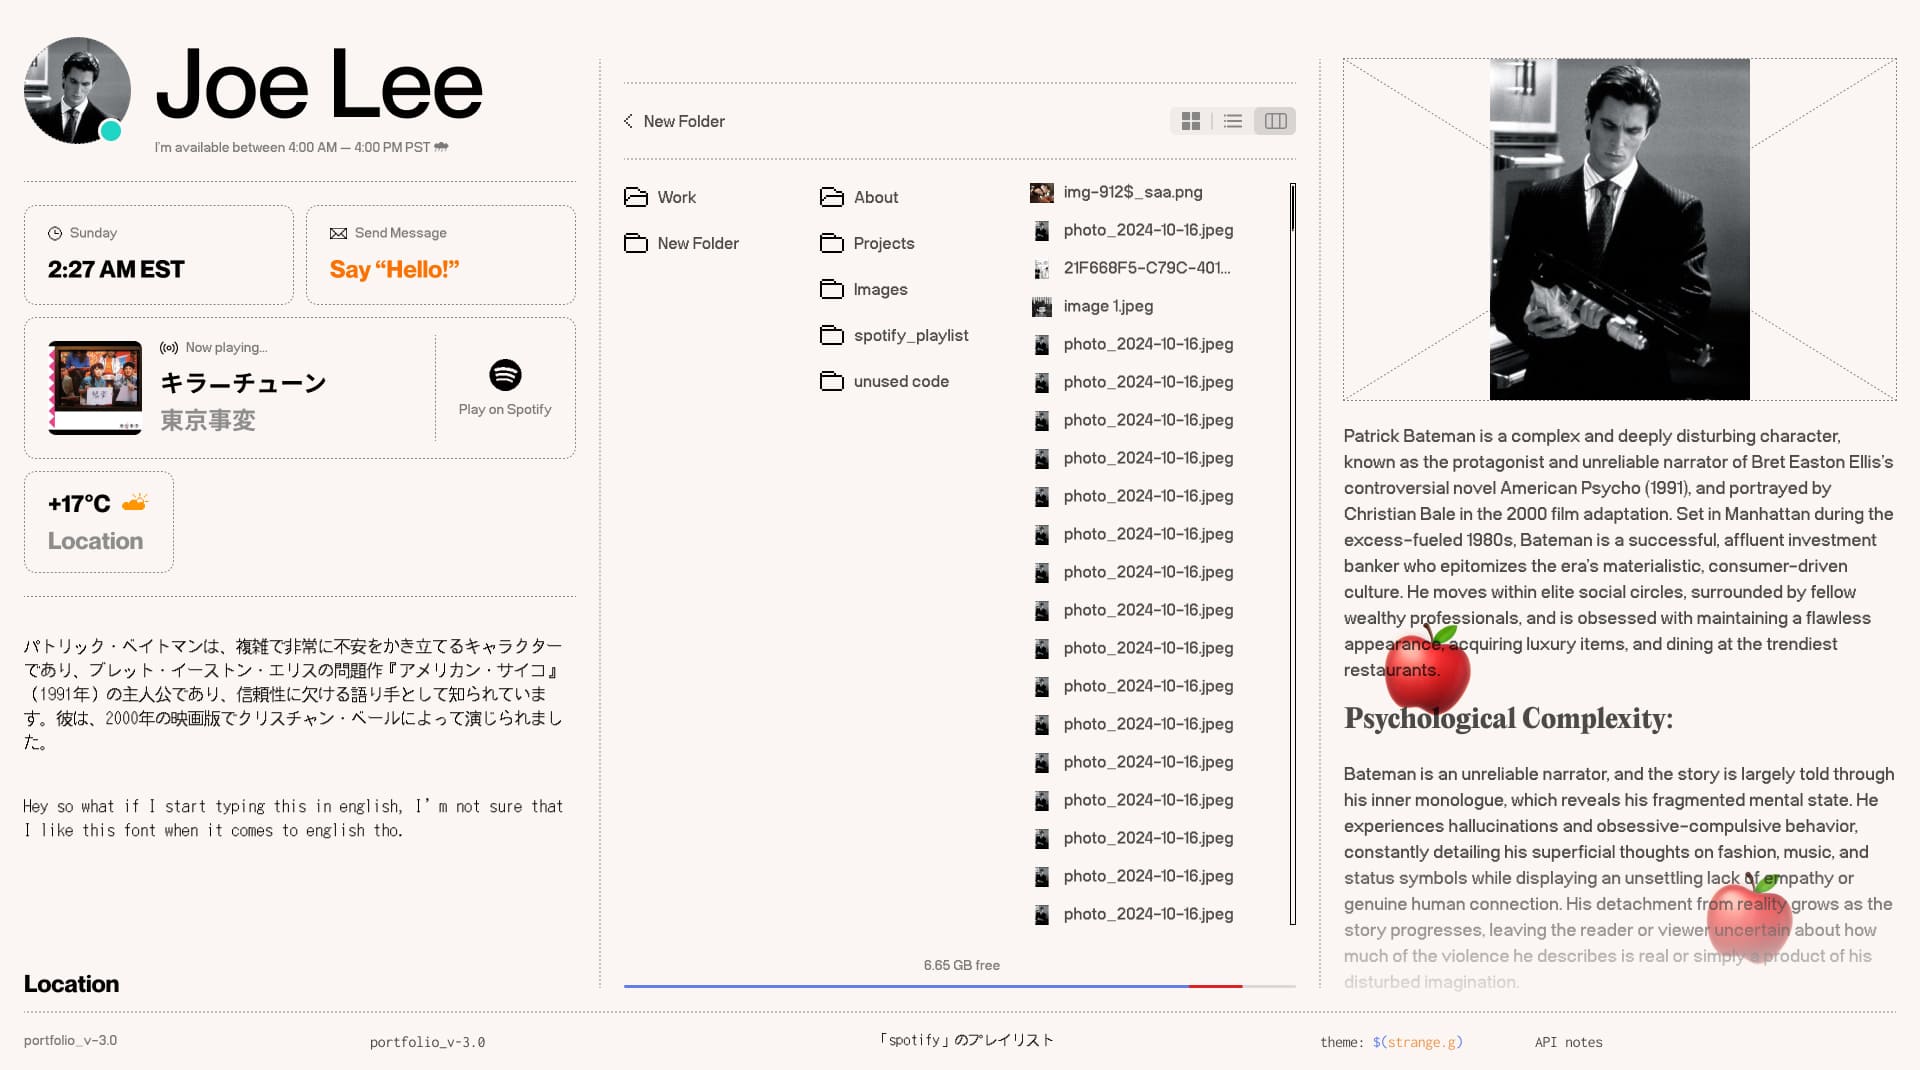
Task: Click the envelope Send Message icon
Action: tap(338, 233)
